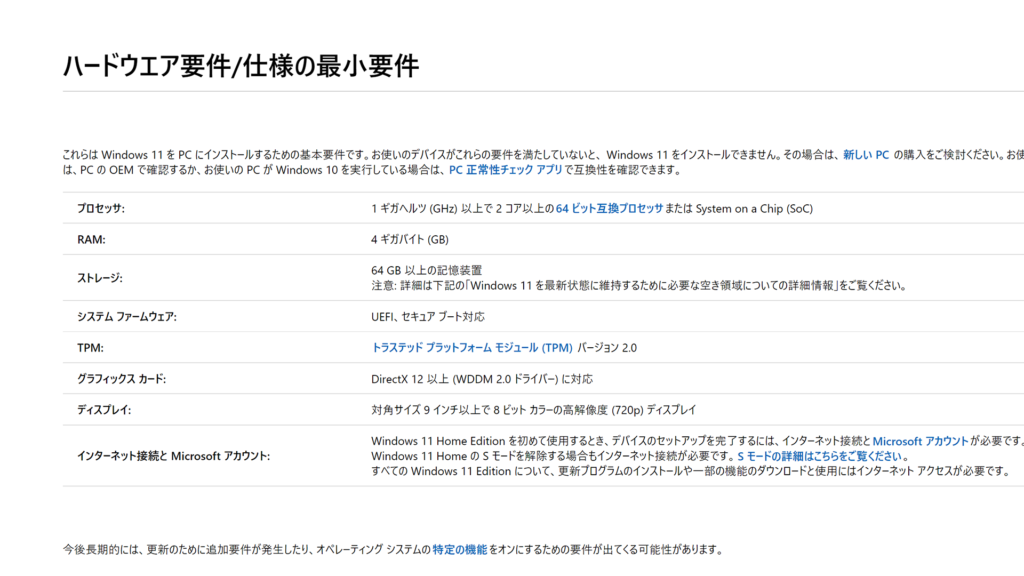Open the PC 正常性チェック アプリ link
The width and height of the screenshot is (1024, 576).
[x=505, y=170]
